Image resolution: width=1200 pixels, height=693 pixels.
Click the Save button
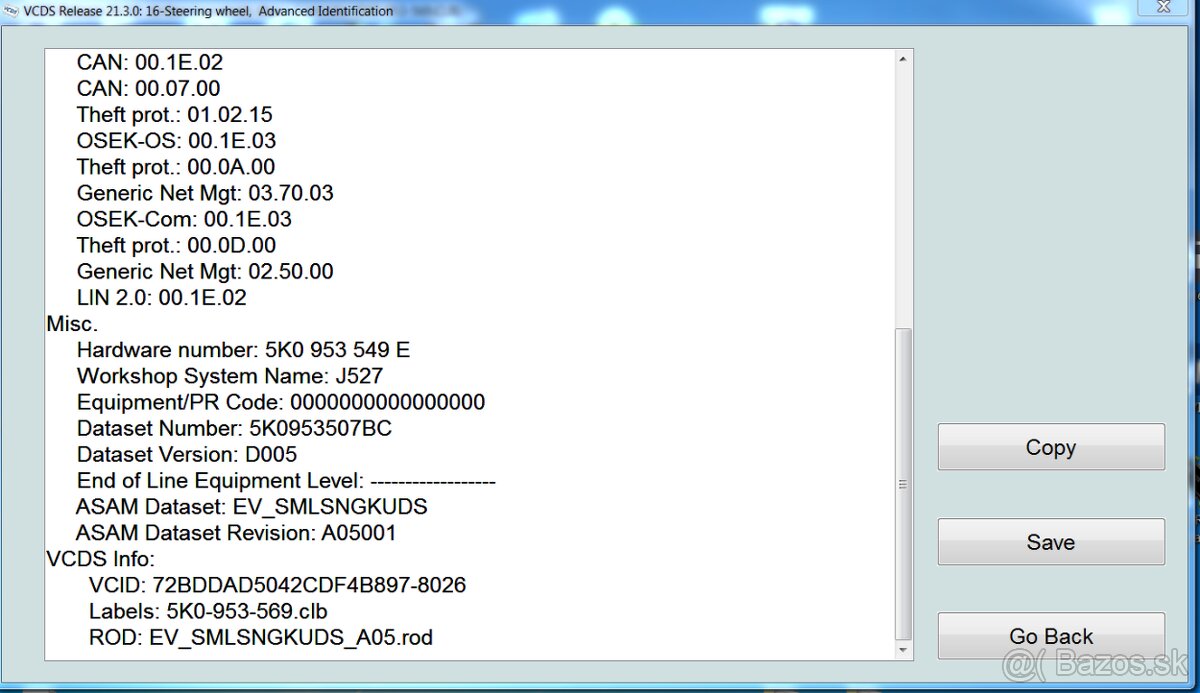(1051, 542)
